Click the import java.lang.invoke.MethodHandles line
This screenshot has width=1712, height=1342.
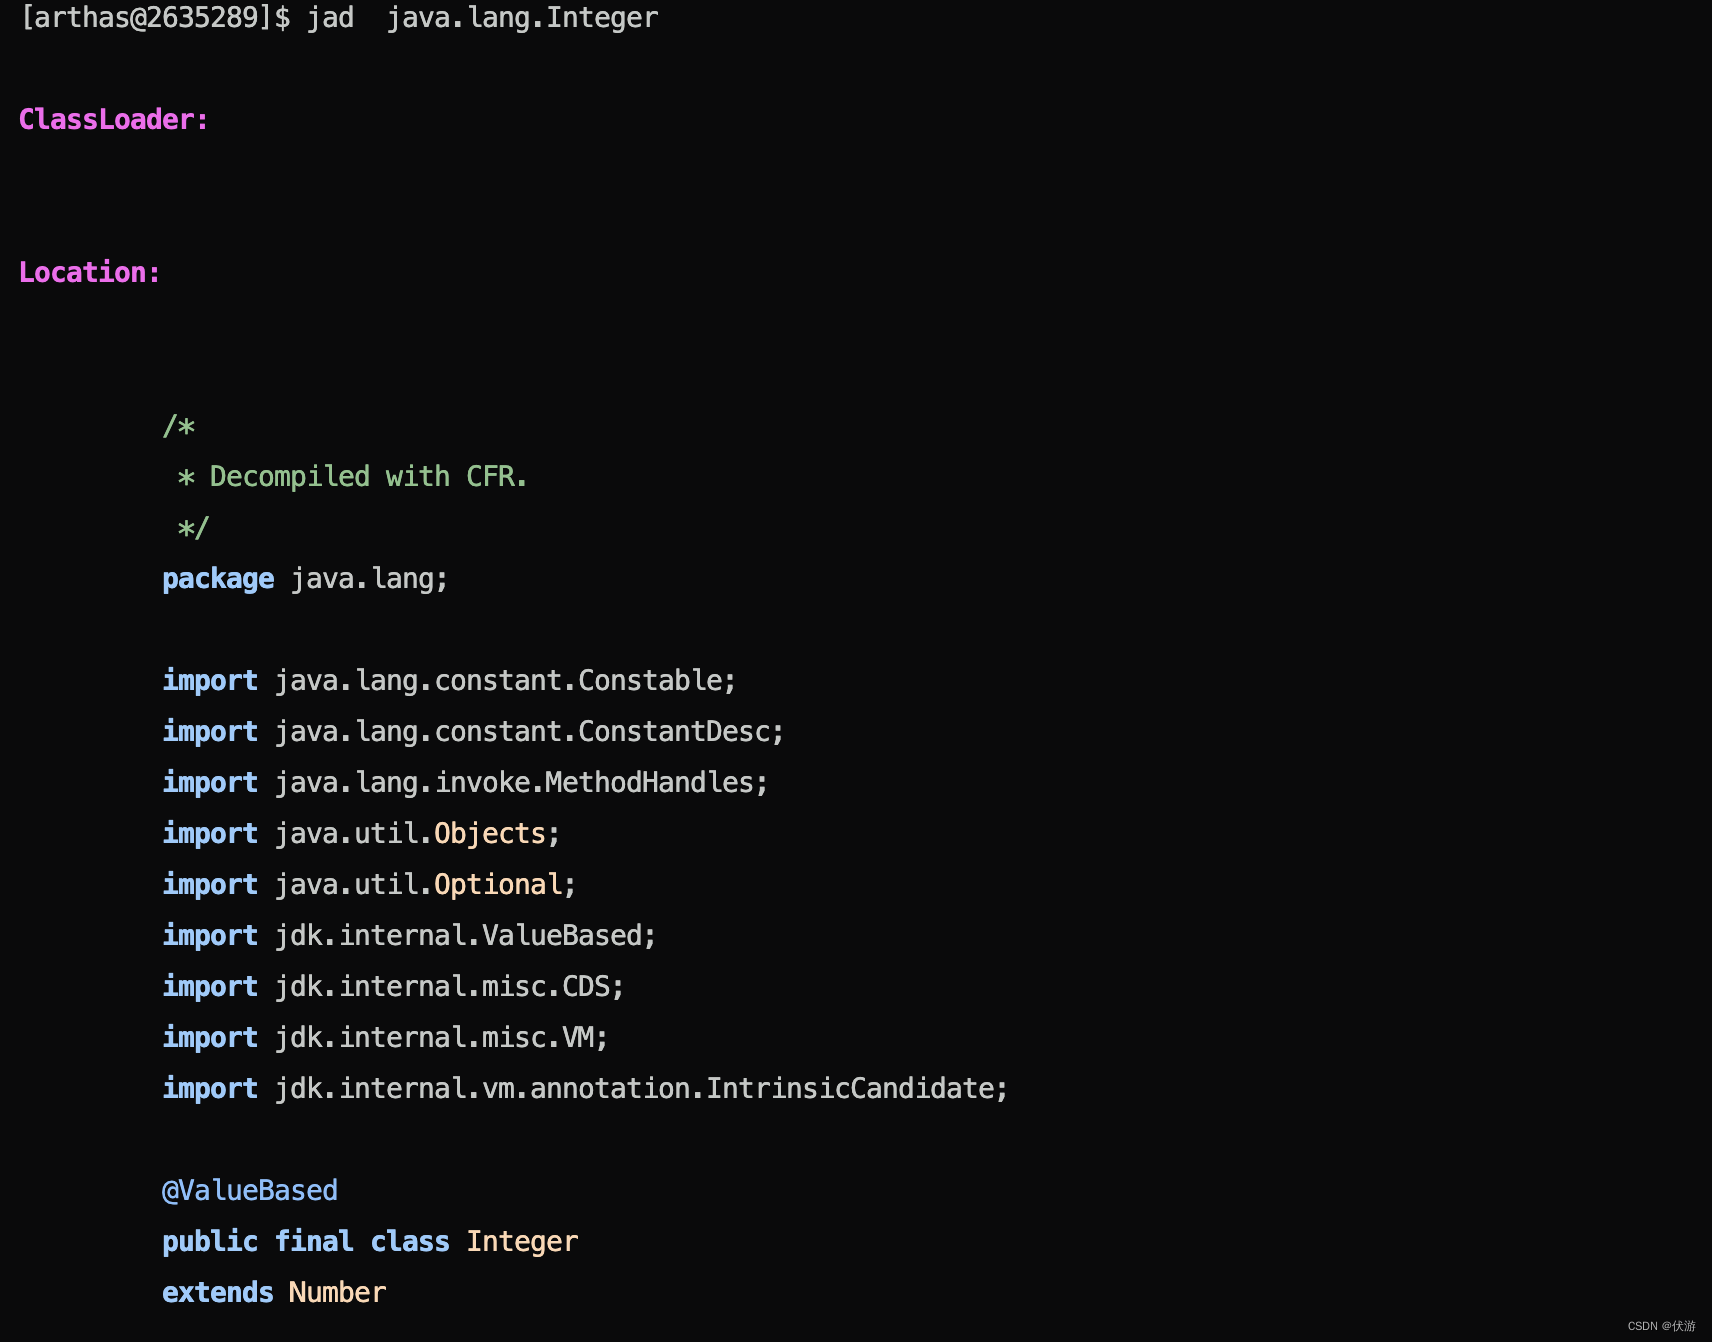(x=465, y=782)
